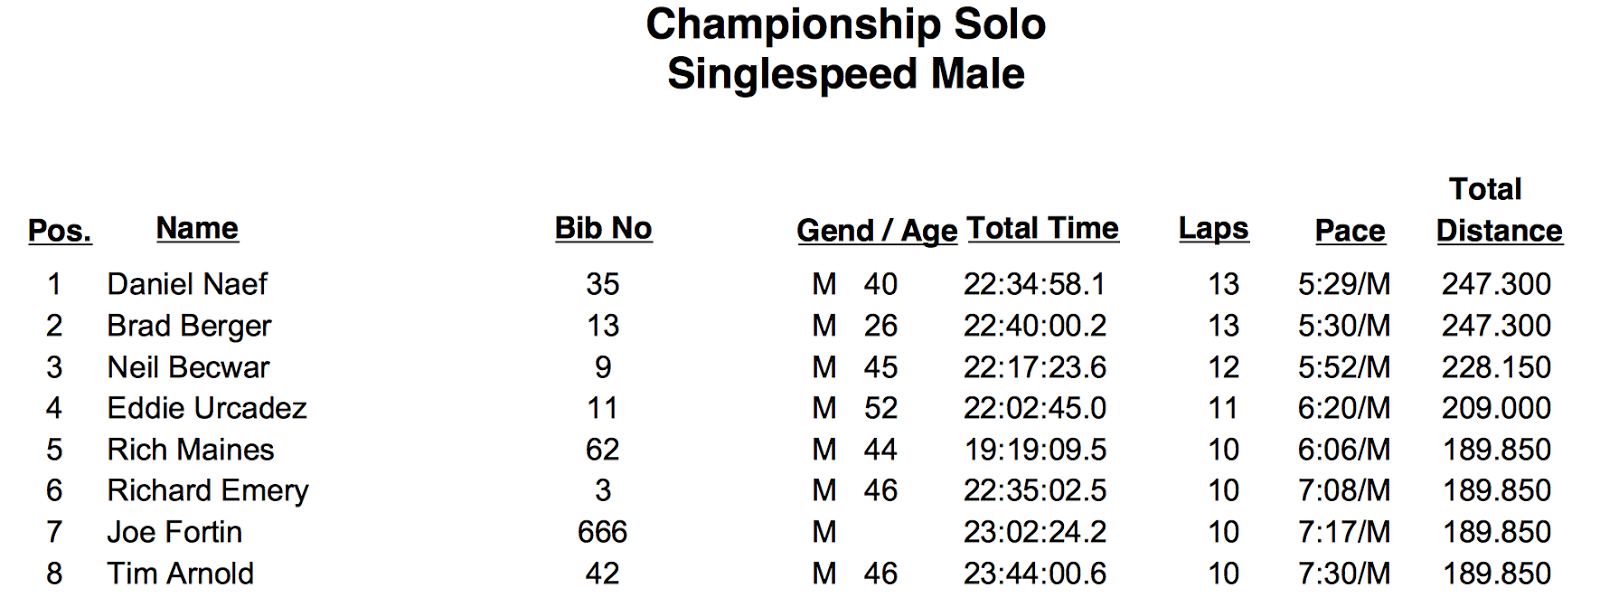Select rider name Brad Berger
Viewport: 1600px width, 598px height.
coord(189,326)
